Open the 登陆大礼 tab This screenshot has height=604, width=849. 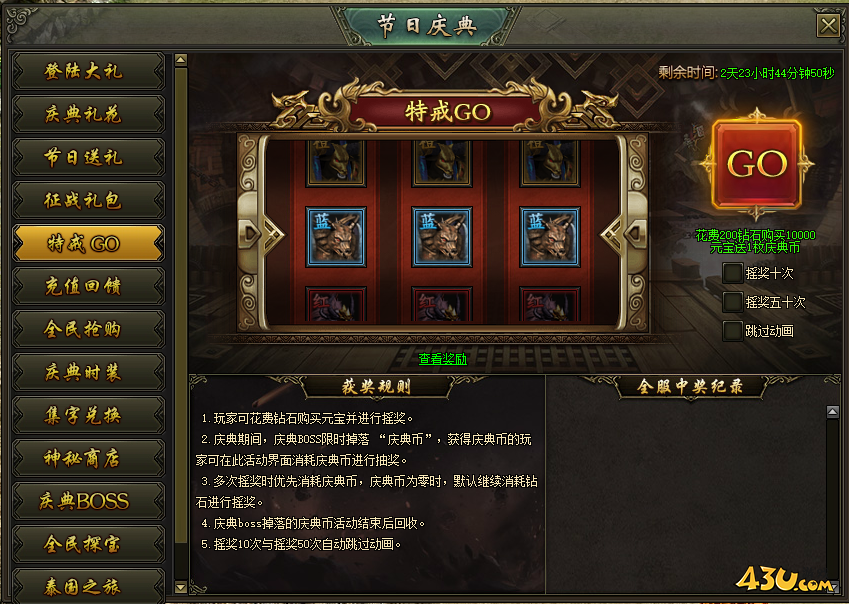click(x=88, y=71)
